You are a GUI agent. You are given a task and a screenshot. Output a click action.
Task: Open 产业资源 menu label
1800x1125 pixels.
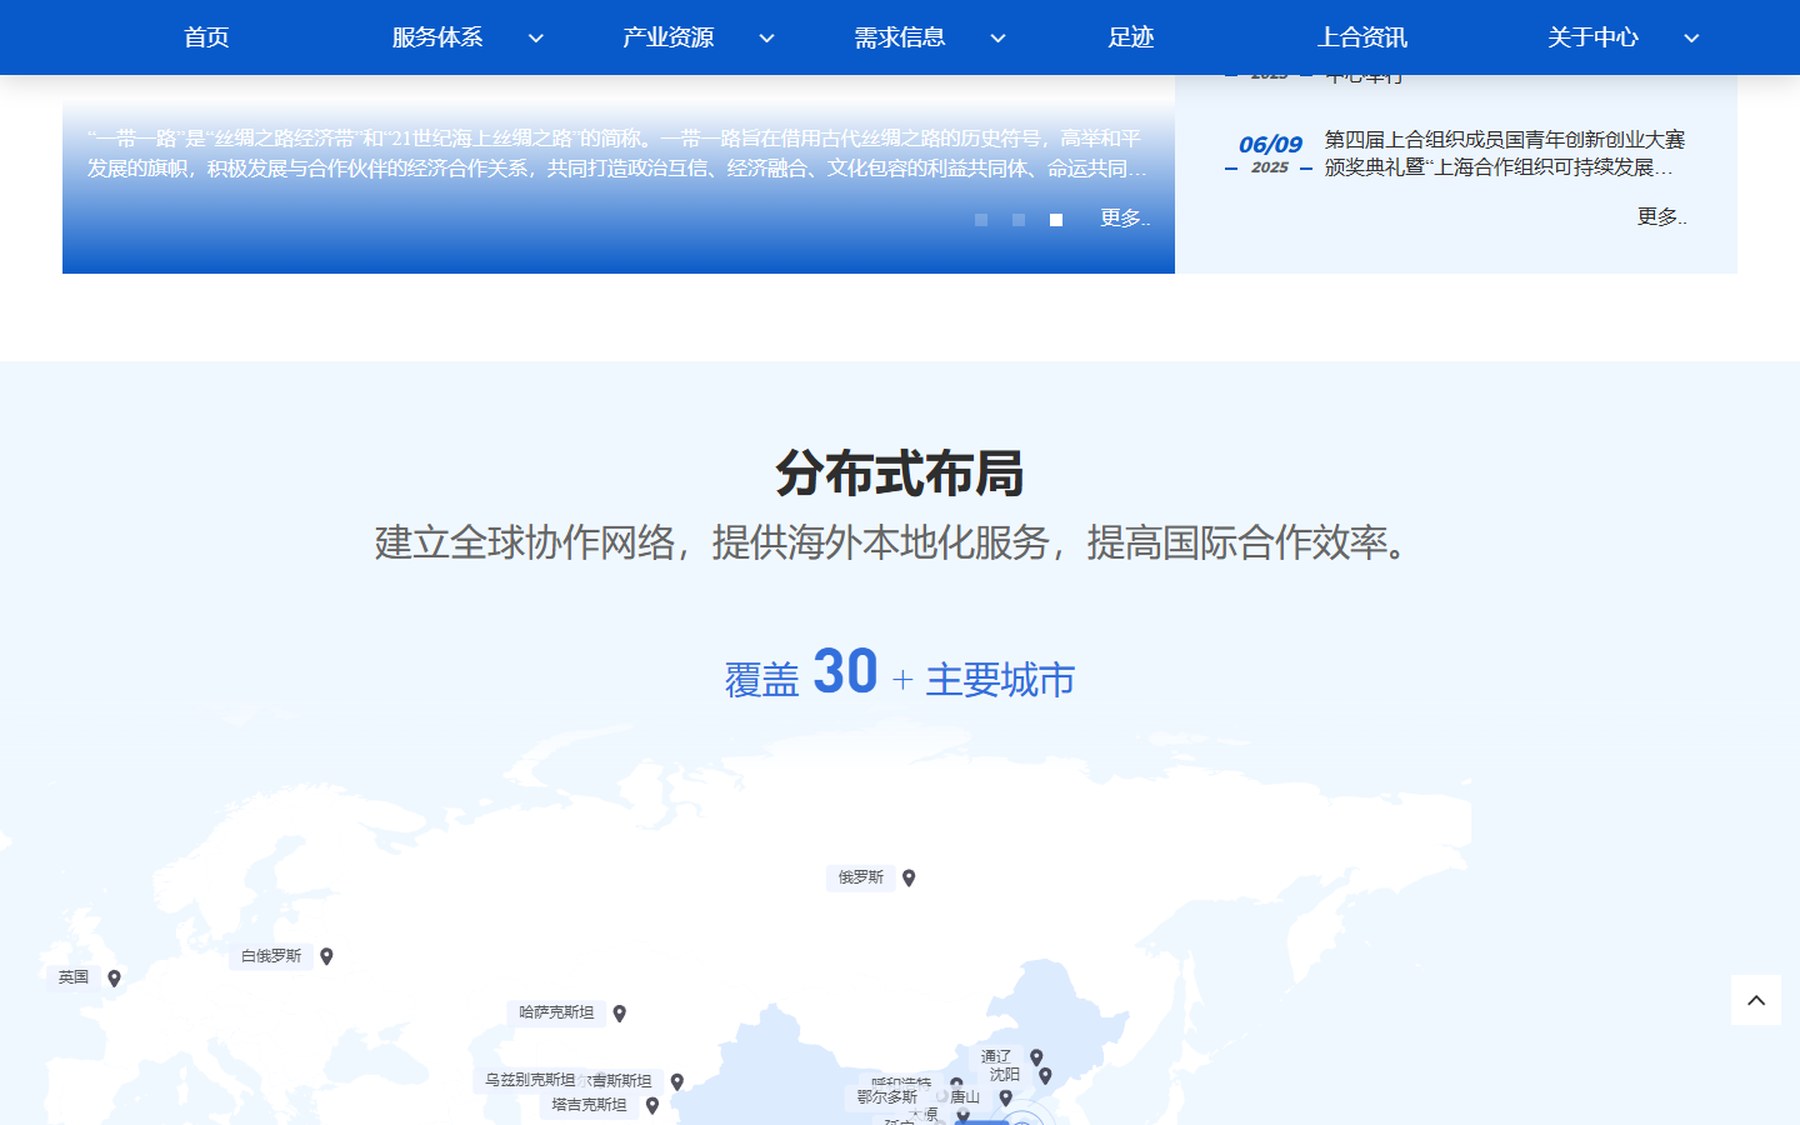668,37
